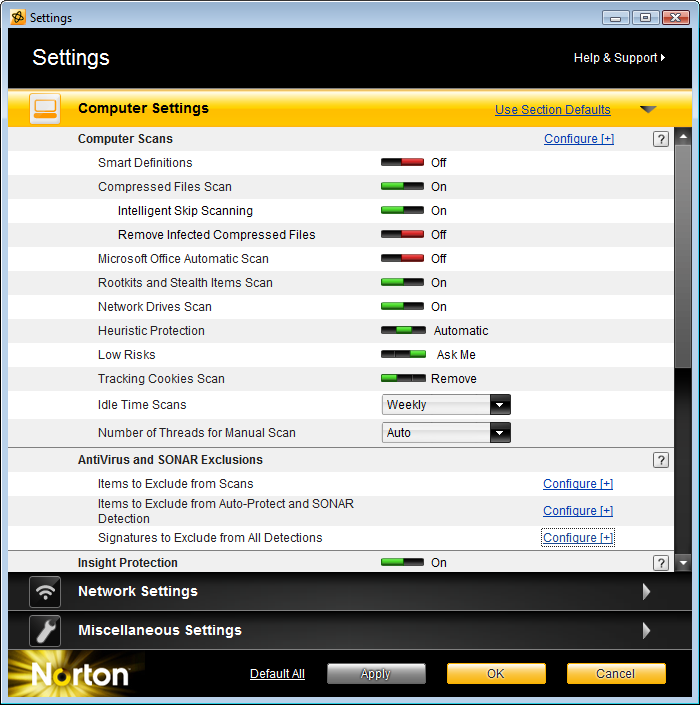Open the Idle Time Scans dropdown
Screen dimensions: 700x705
pos(446,405)
